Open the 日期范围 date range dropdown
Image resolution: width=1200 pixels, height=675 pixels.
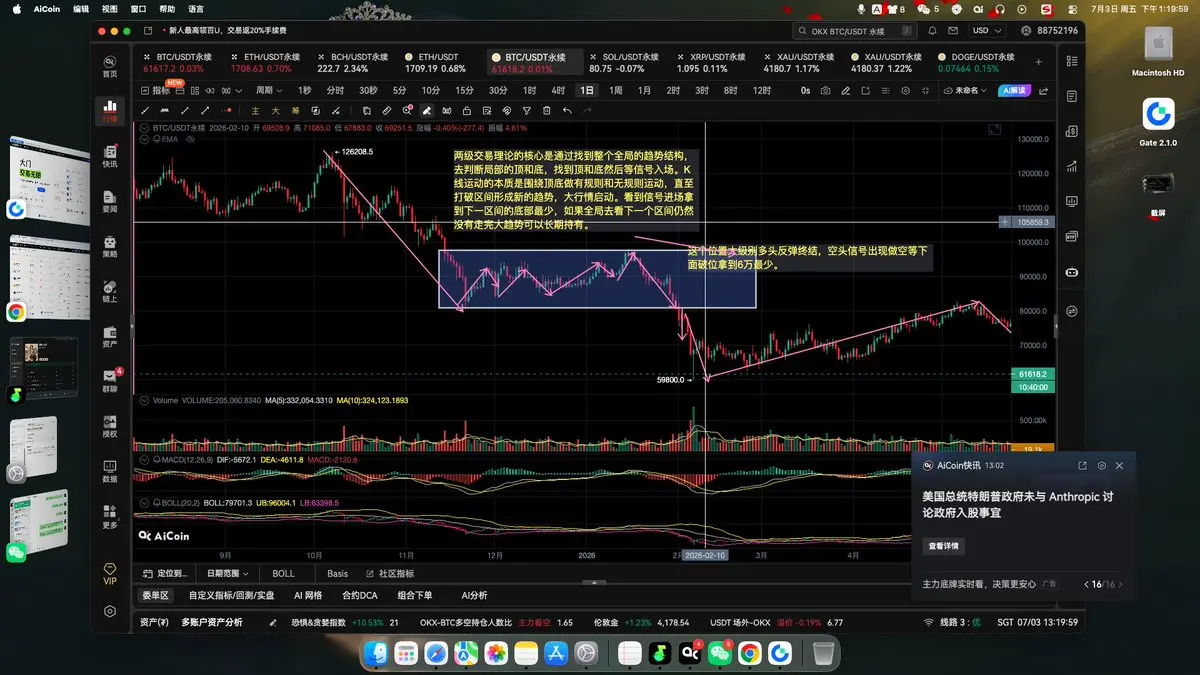point(227,574)
